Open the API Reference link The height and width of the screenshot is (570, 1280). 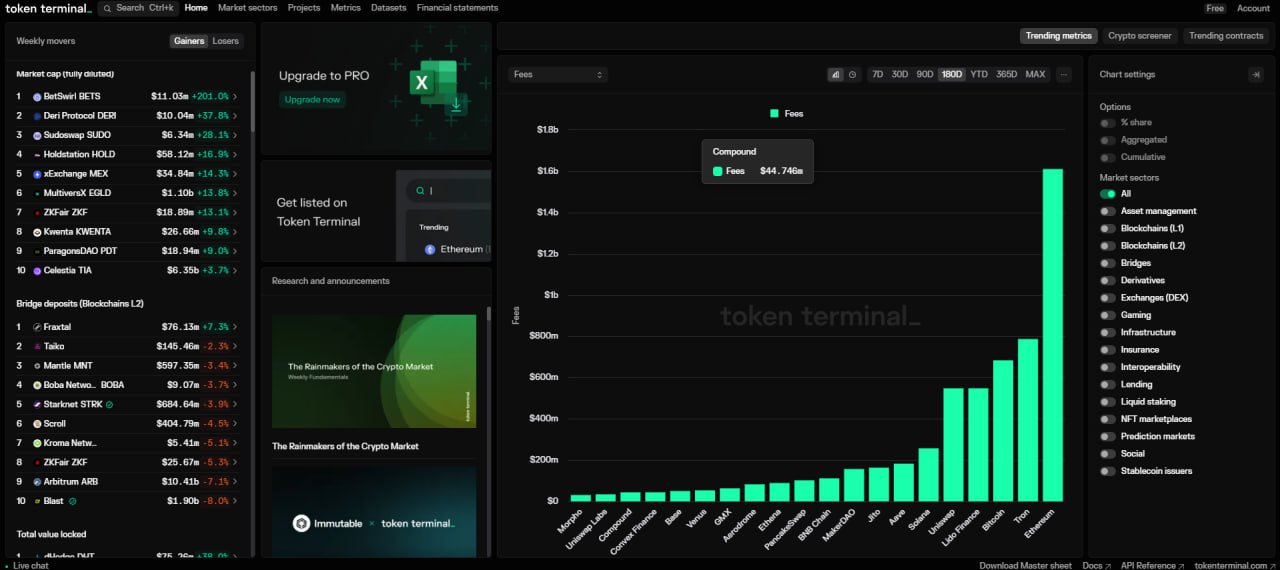tap(1153, 565)
